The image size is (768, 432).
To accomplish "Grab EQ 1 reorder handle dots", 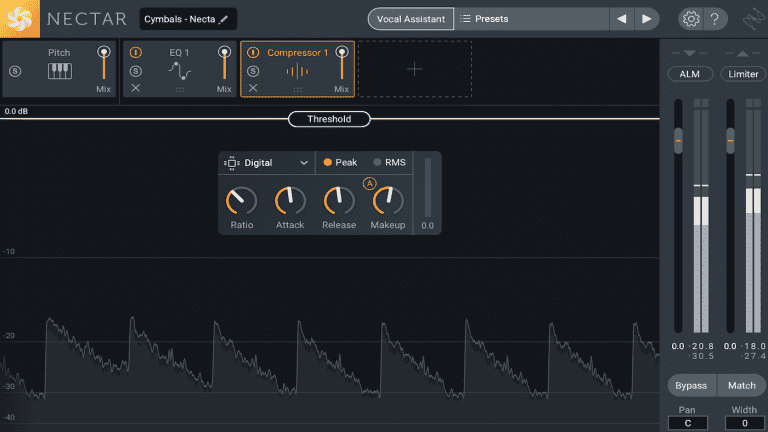I will [x=180, y=90].
